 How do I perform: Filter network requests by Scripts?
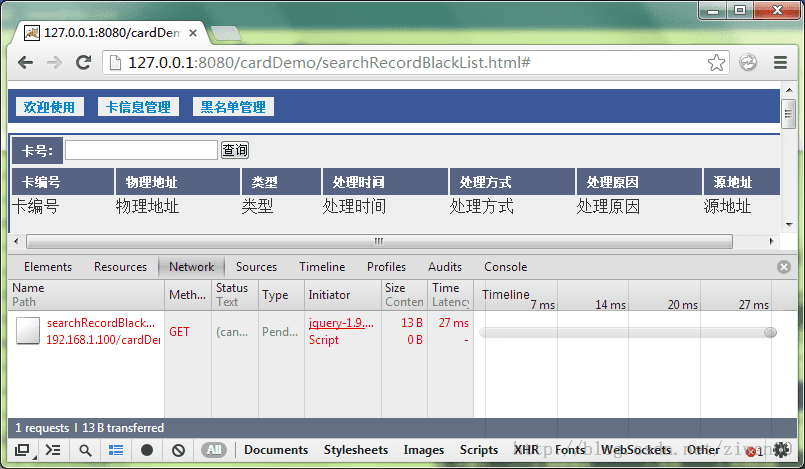click(478, 450)
